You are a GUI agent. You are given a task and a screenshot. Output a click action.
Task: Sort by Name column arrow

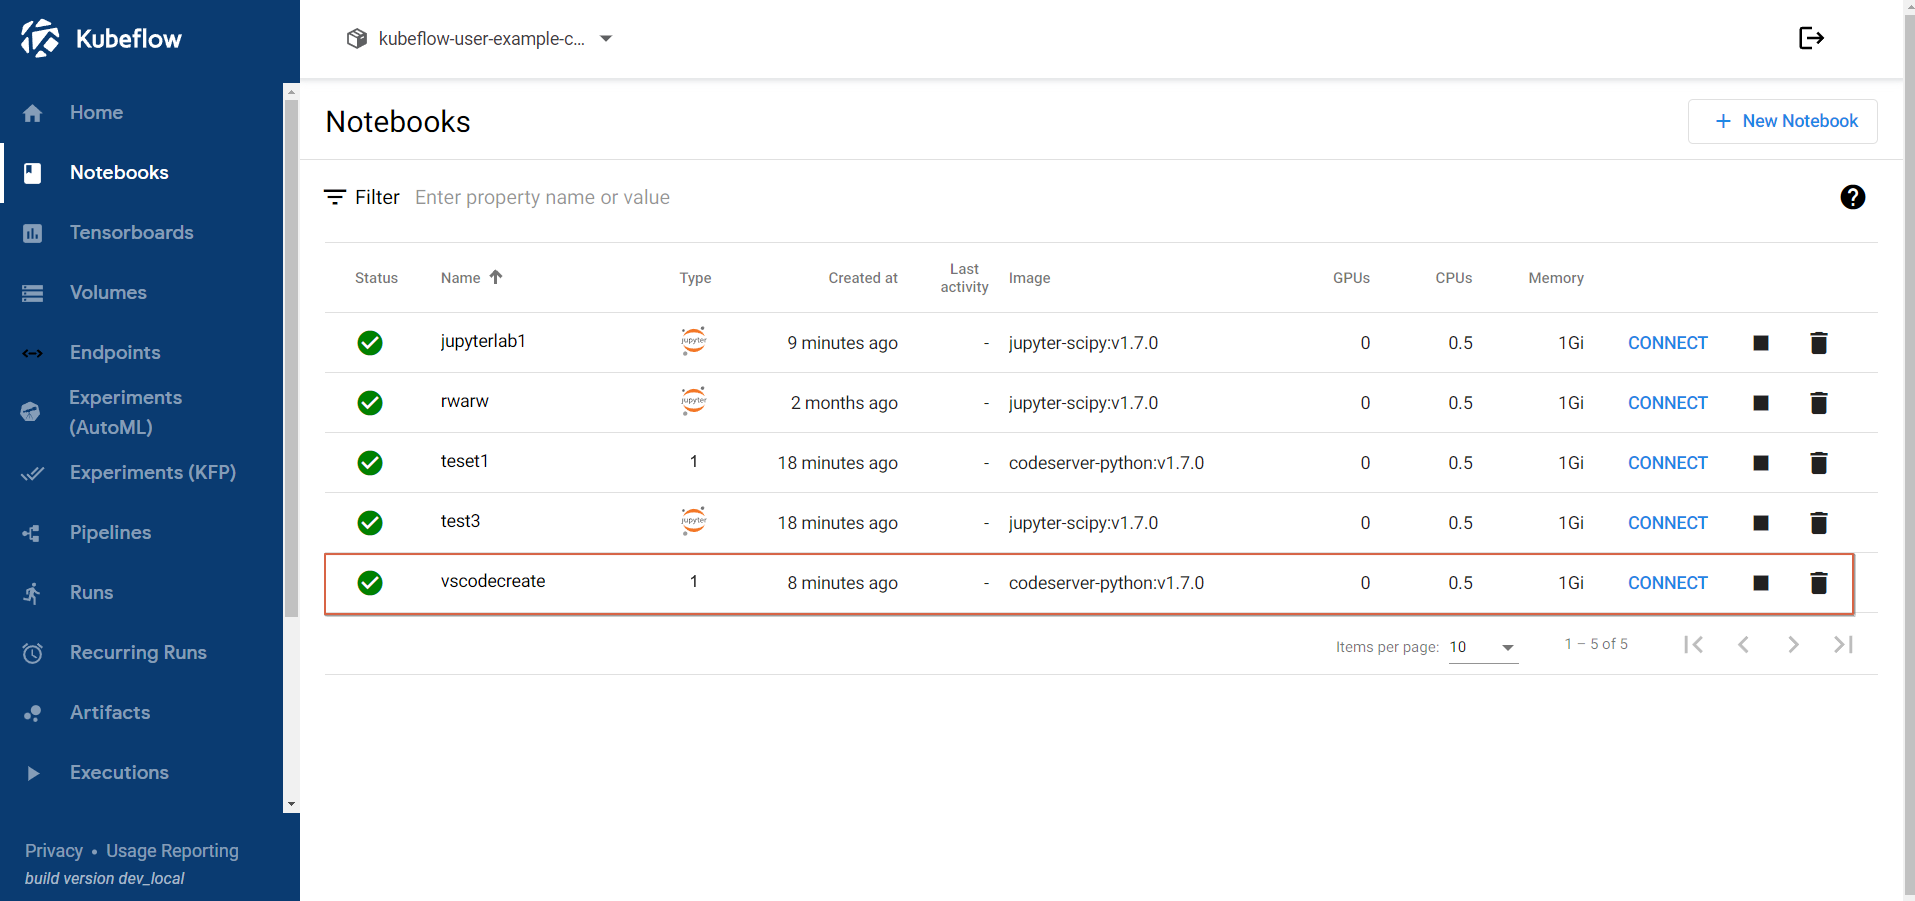(x=496, y=277)
